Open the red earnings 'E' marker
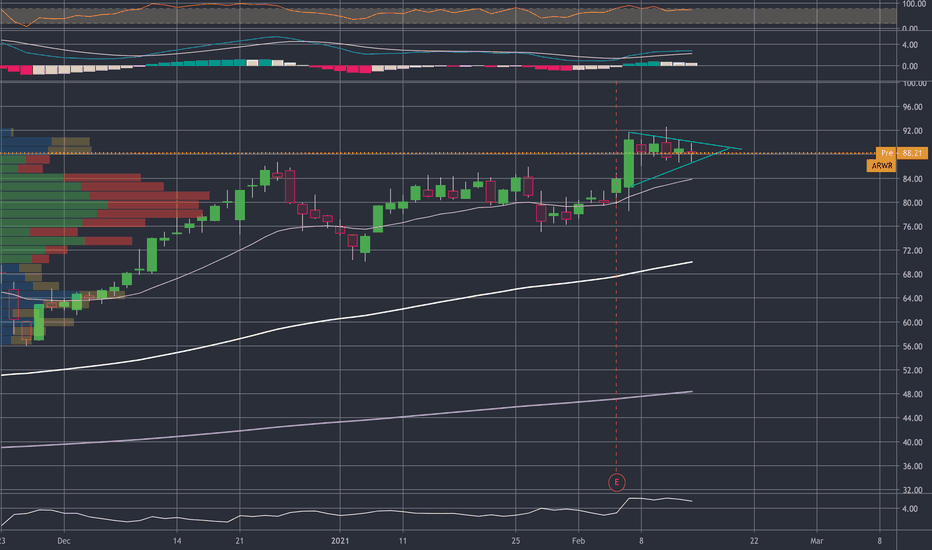 pyautogui.click(x=616, y=482)
